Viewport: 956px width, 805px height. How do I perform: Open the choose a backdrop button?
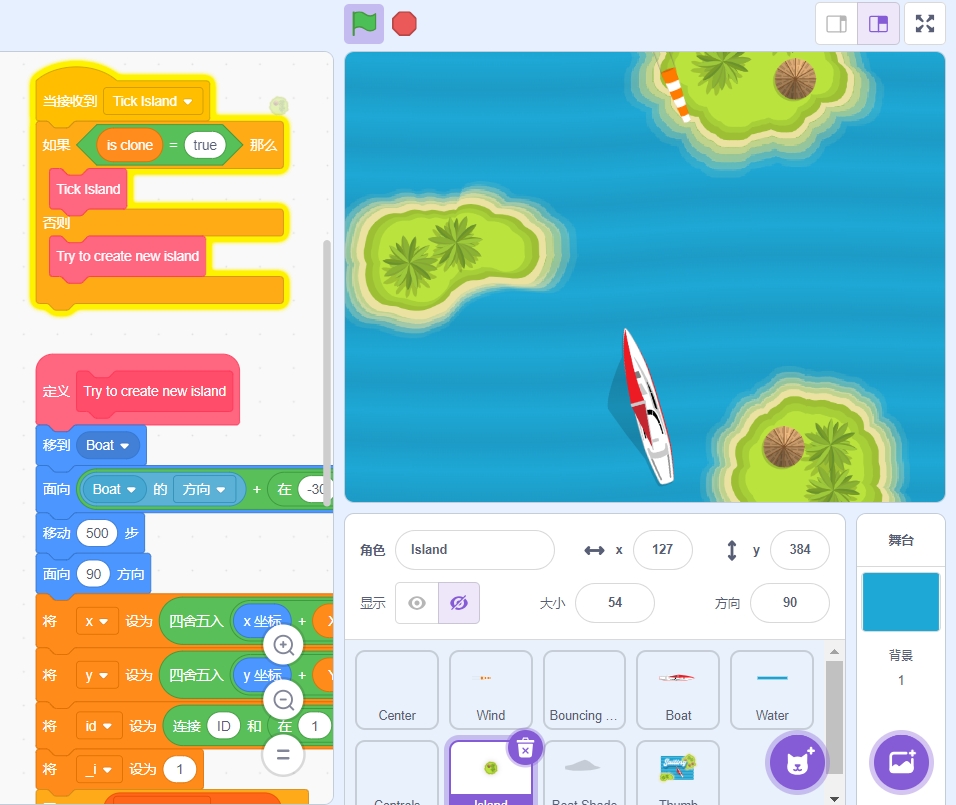point(901,762)
